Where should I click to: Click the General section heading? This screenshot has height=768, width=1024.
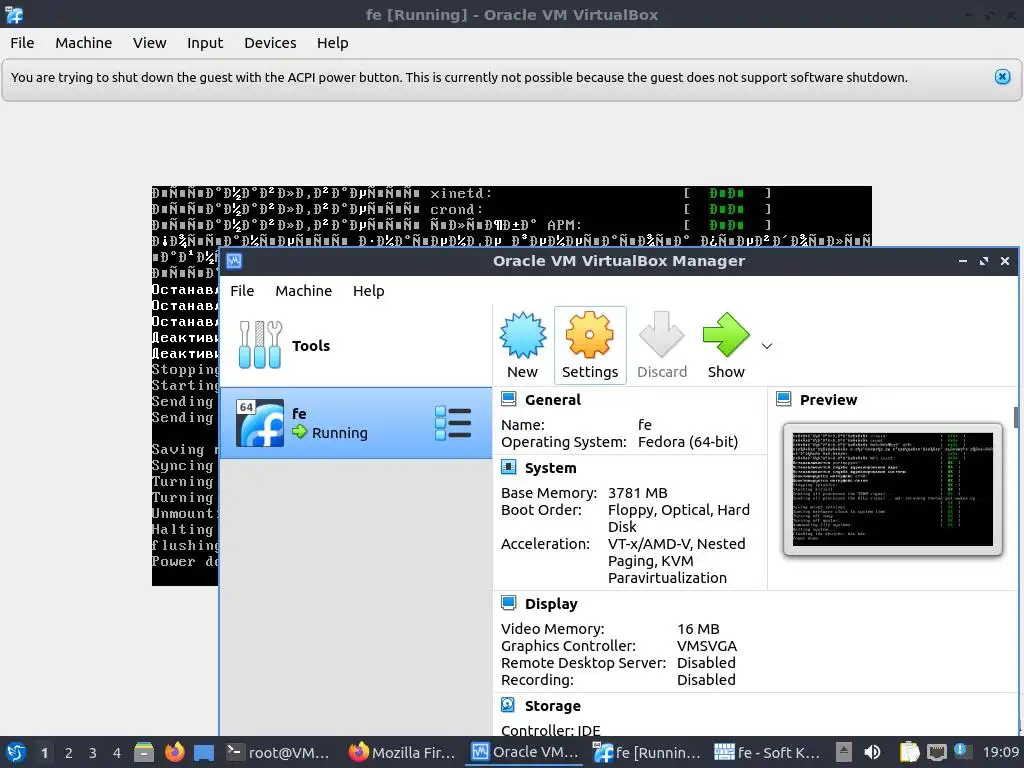point(552,400)
